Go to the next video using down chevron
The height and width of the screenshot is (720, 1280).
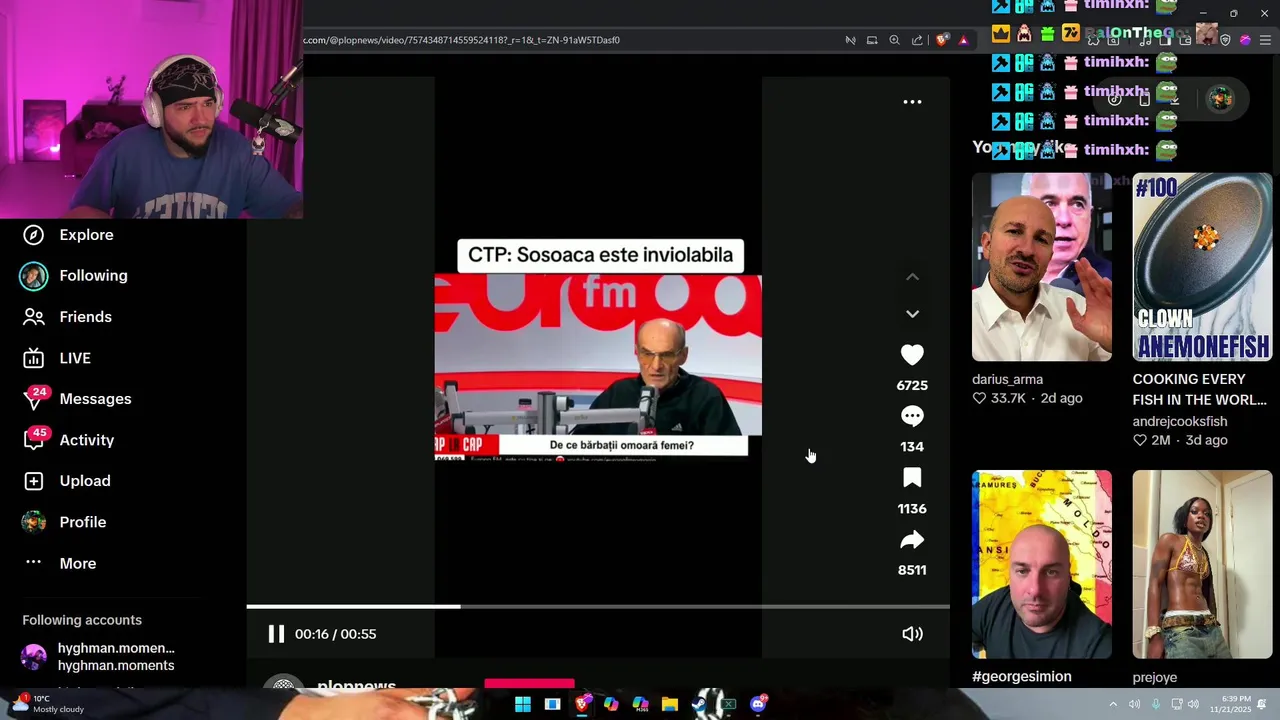[912, 314]
